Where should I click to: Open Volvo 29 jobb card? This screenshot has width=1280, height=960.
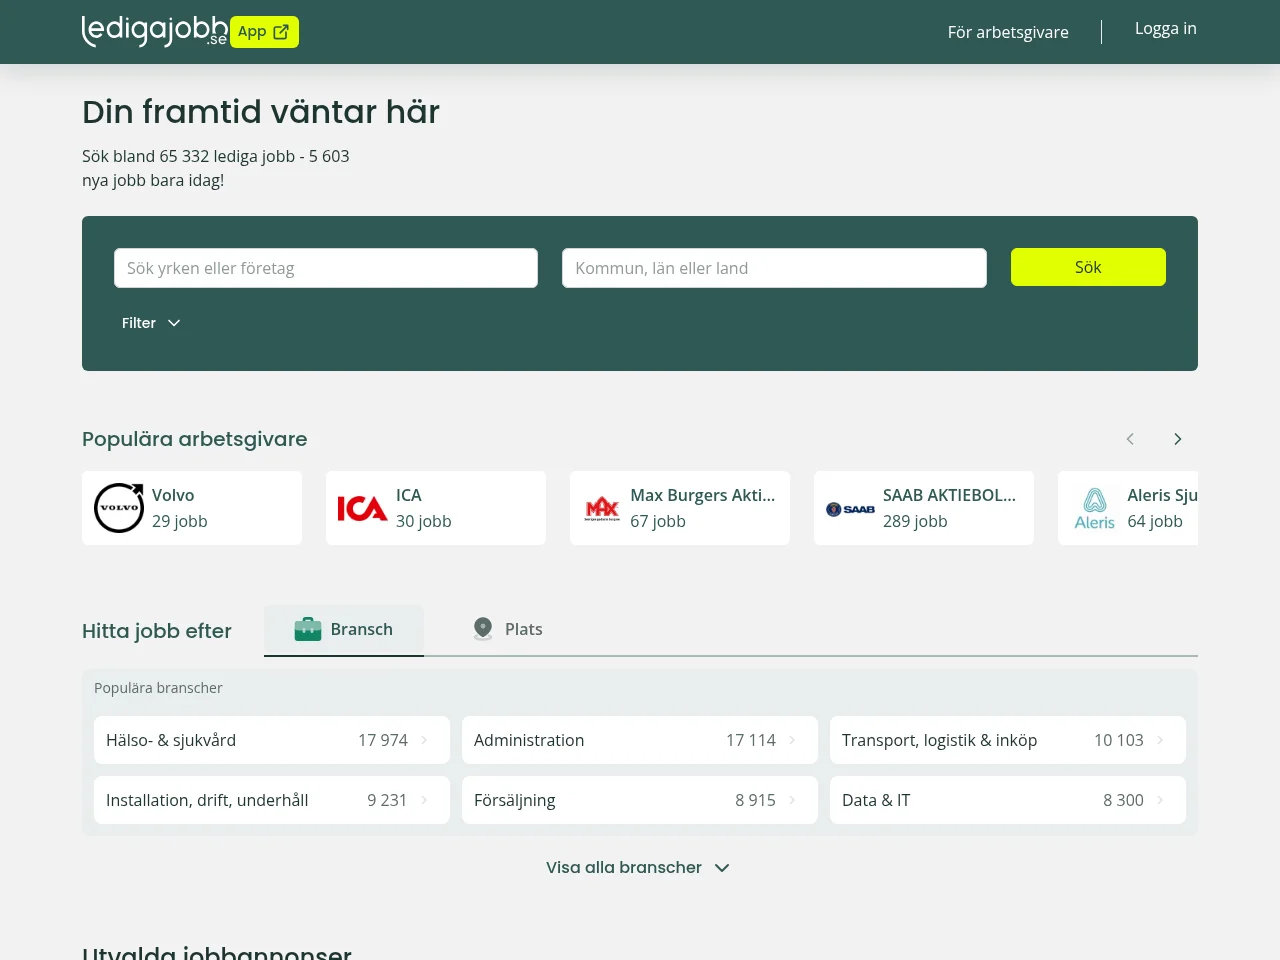(192, 508)
